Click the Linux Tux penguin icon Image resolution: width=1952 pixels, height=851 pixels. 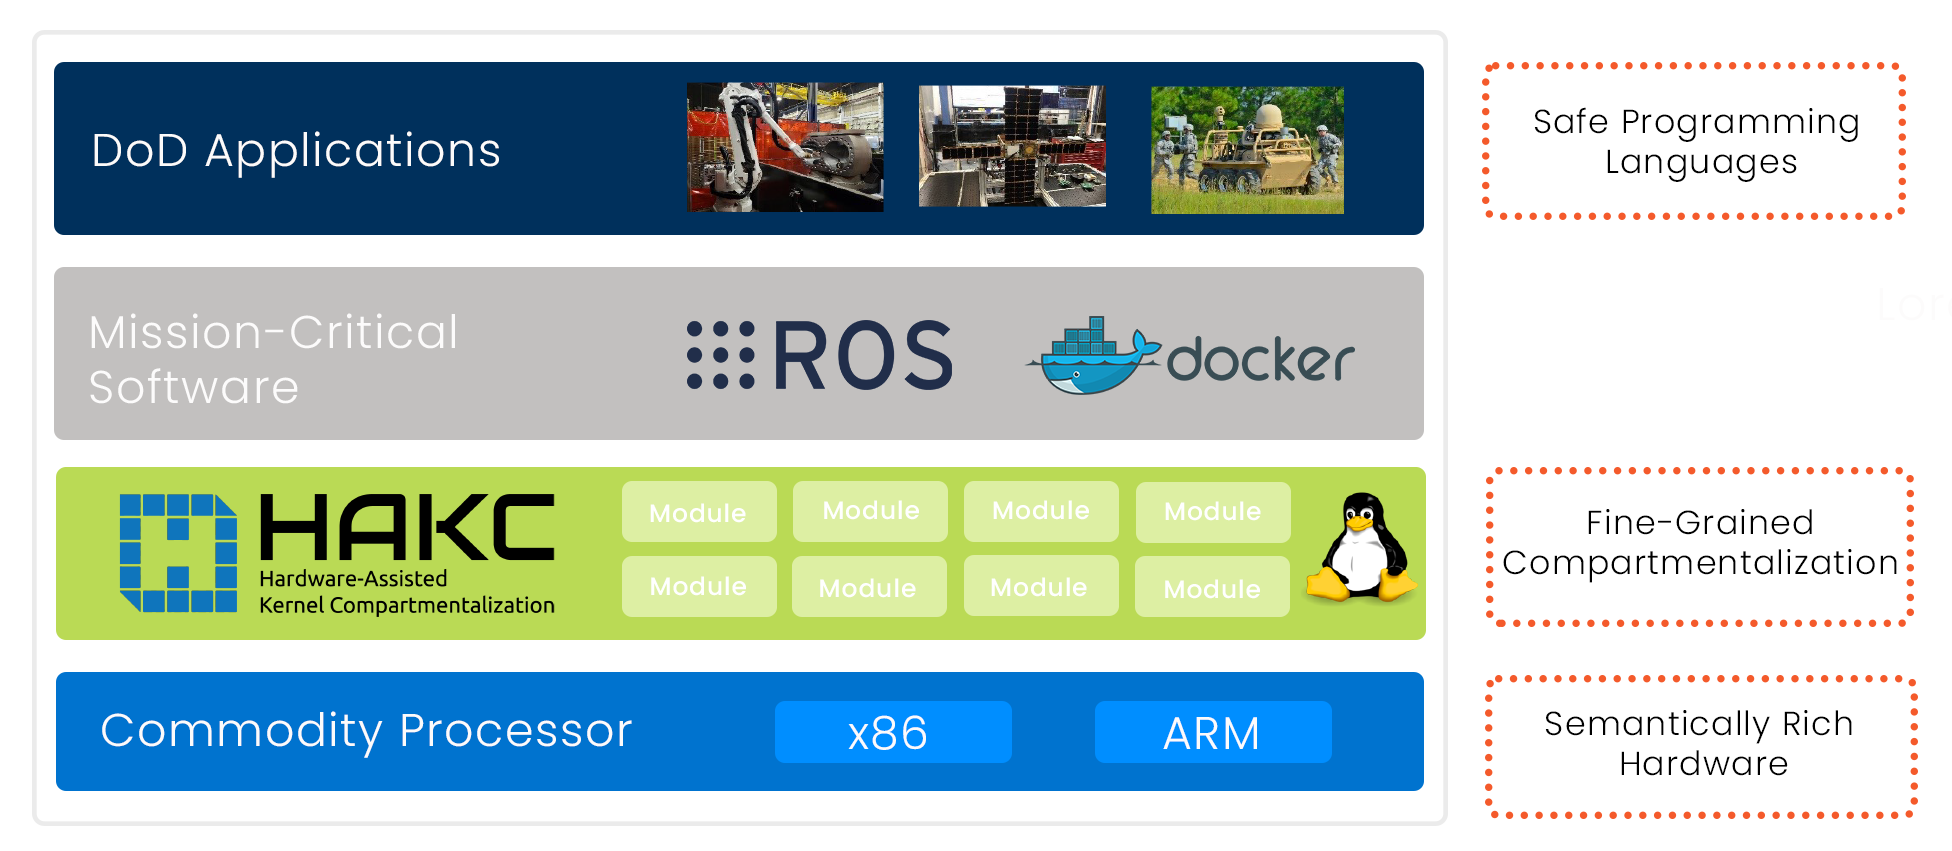click(x=1360, y=547)
